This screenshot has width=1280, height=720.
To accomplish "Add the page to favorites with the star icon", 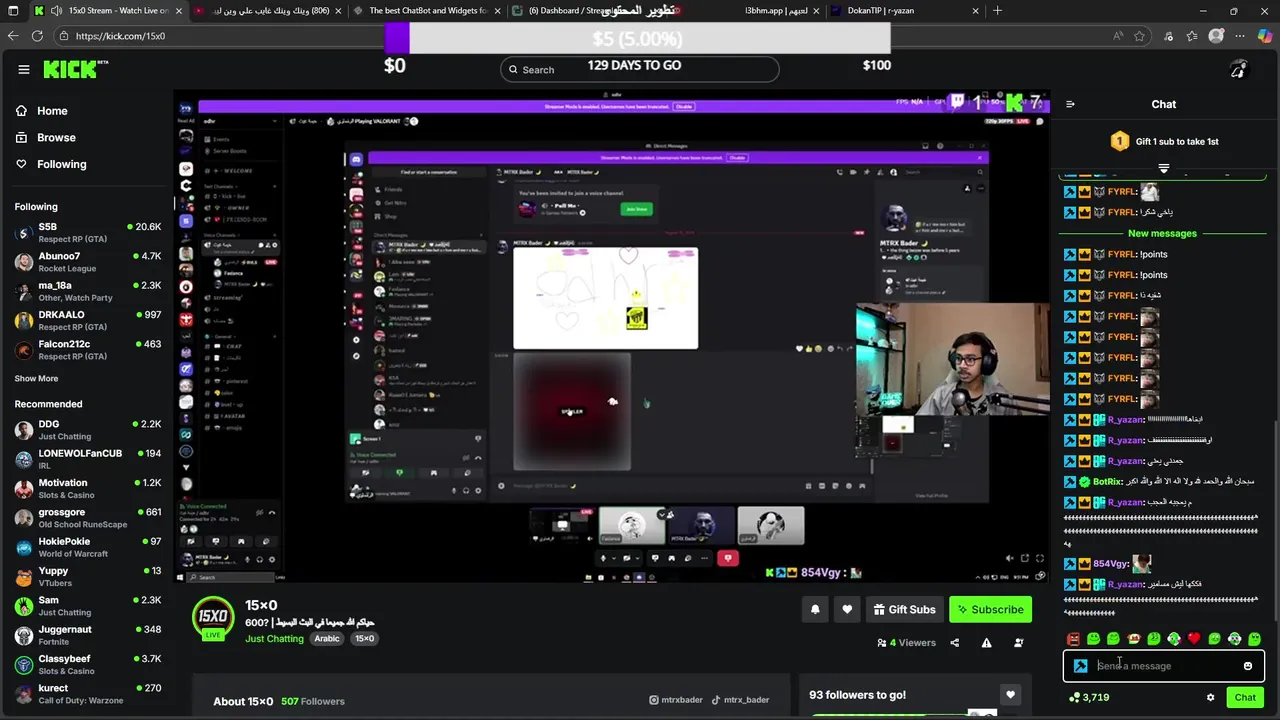I will click(x=1139, y=36).
